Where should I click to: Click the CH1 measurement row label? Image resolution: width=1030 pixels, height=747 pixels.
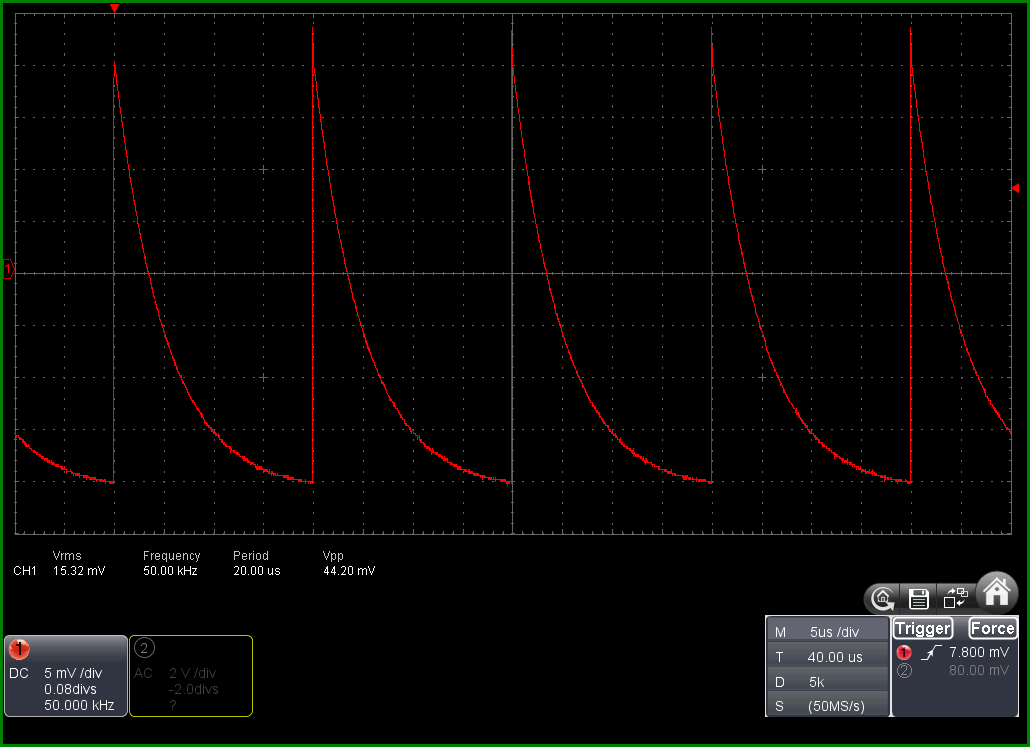[x=25, y=571]
